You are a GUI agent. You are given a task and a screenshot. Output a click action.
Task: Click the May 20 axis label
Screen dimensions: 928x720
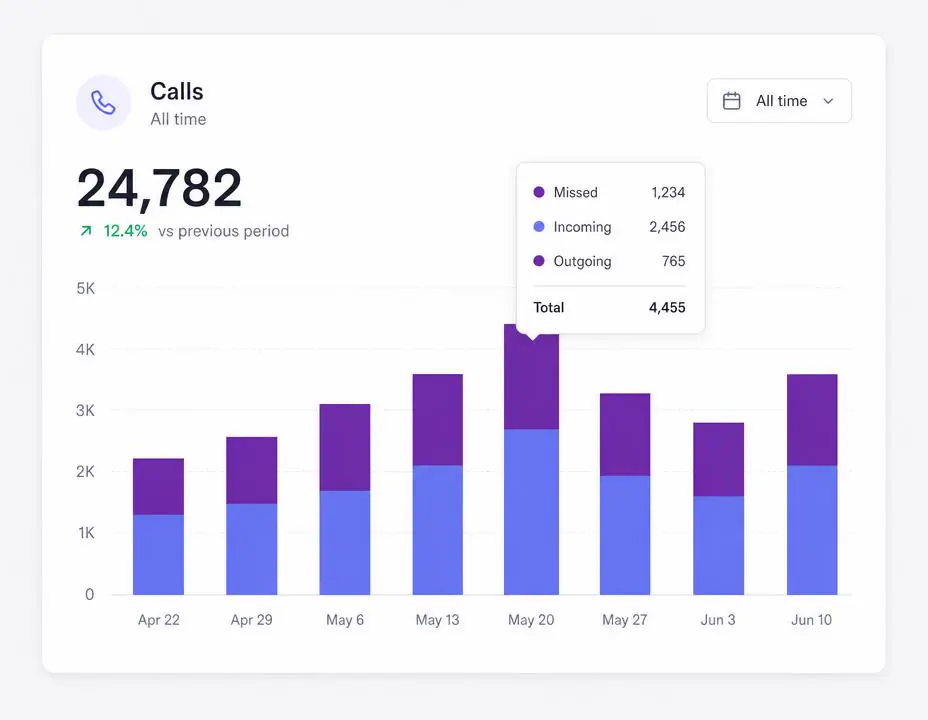click(531, 619)
